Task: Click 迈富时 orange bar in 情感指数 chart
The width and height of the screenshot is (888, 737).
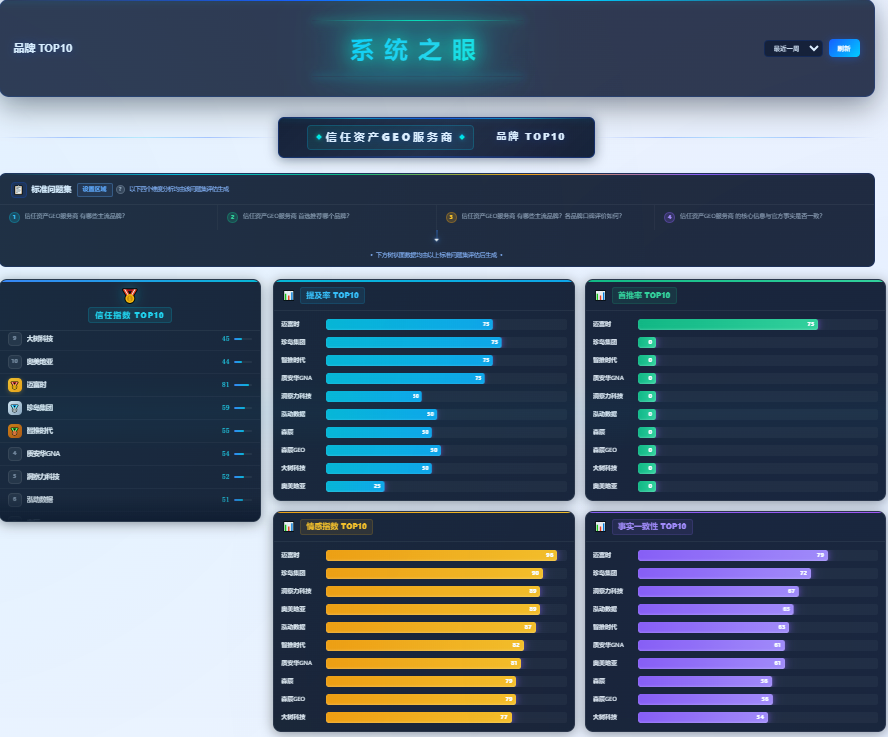Action: [x=441, y=555]
